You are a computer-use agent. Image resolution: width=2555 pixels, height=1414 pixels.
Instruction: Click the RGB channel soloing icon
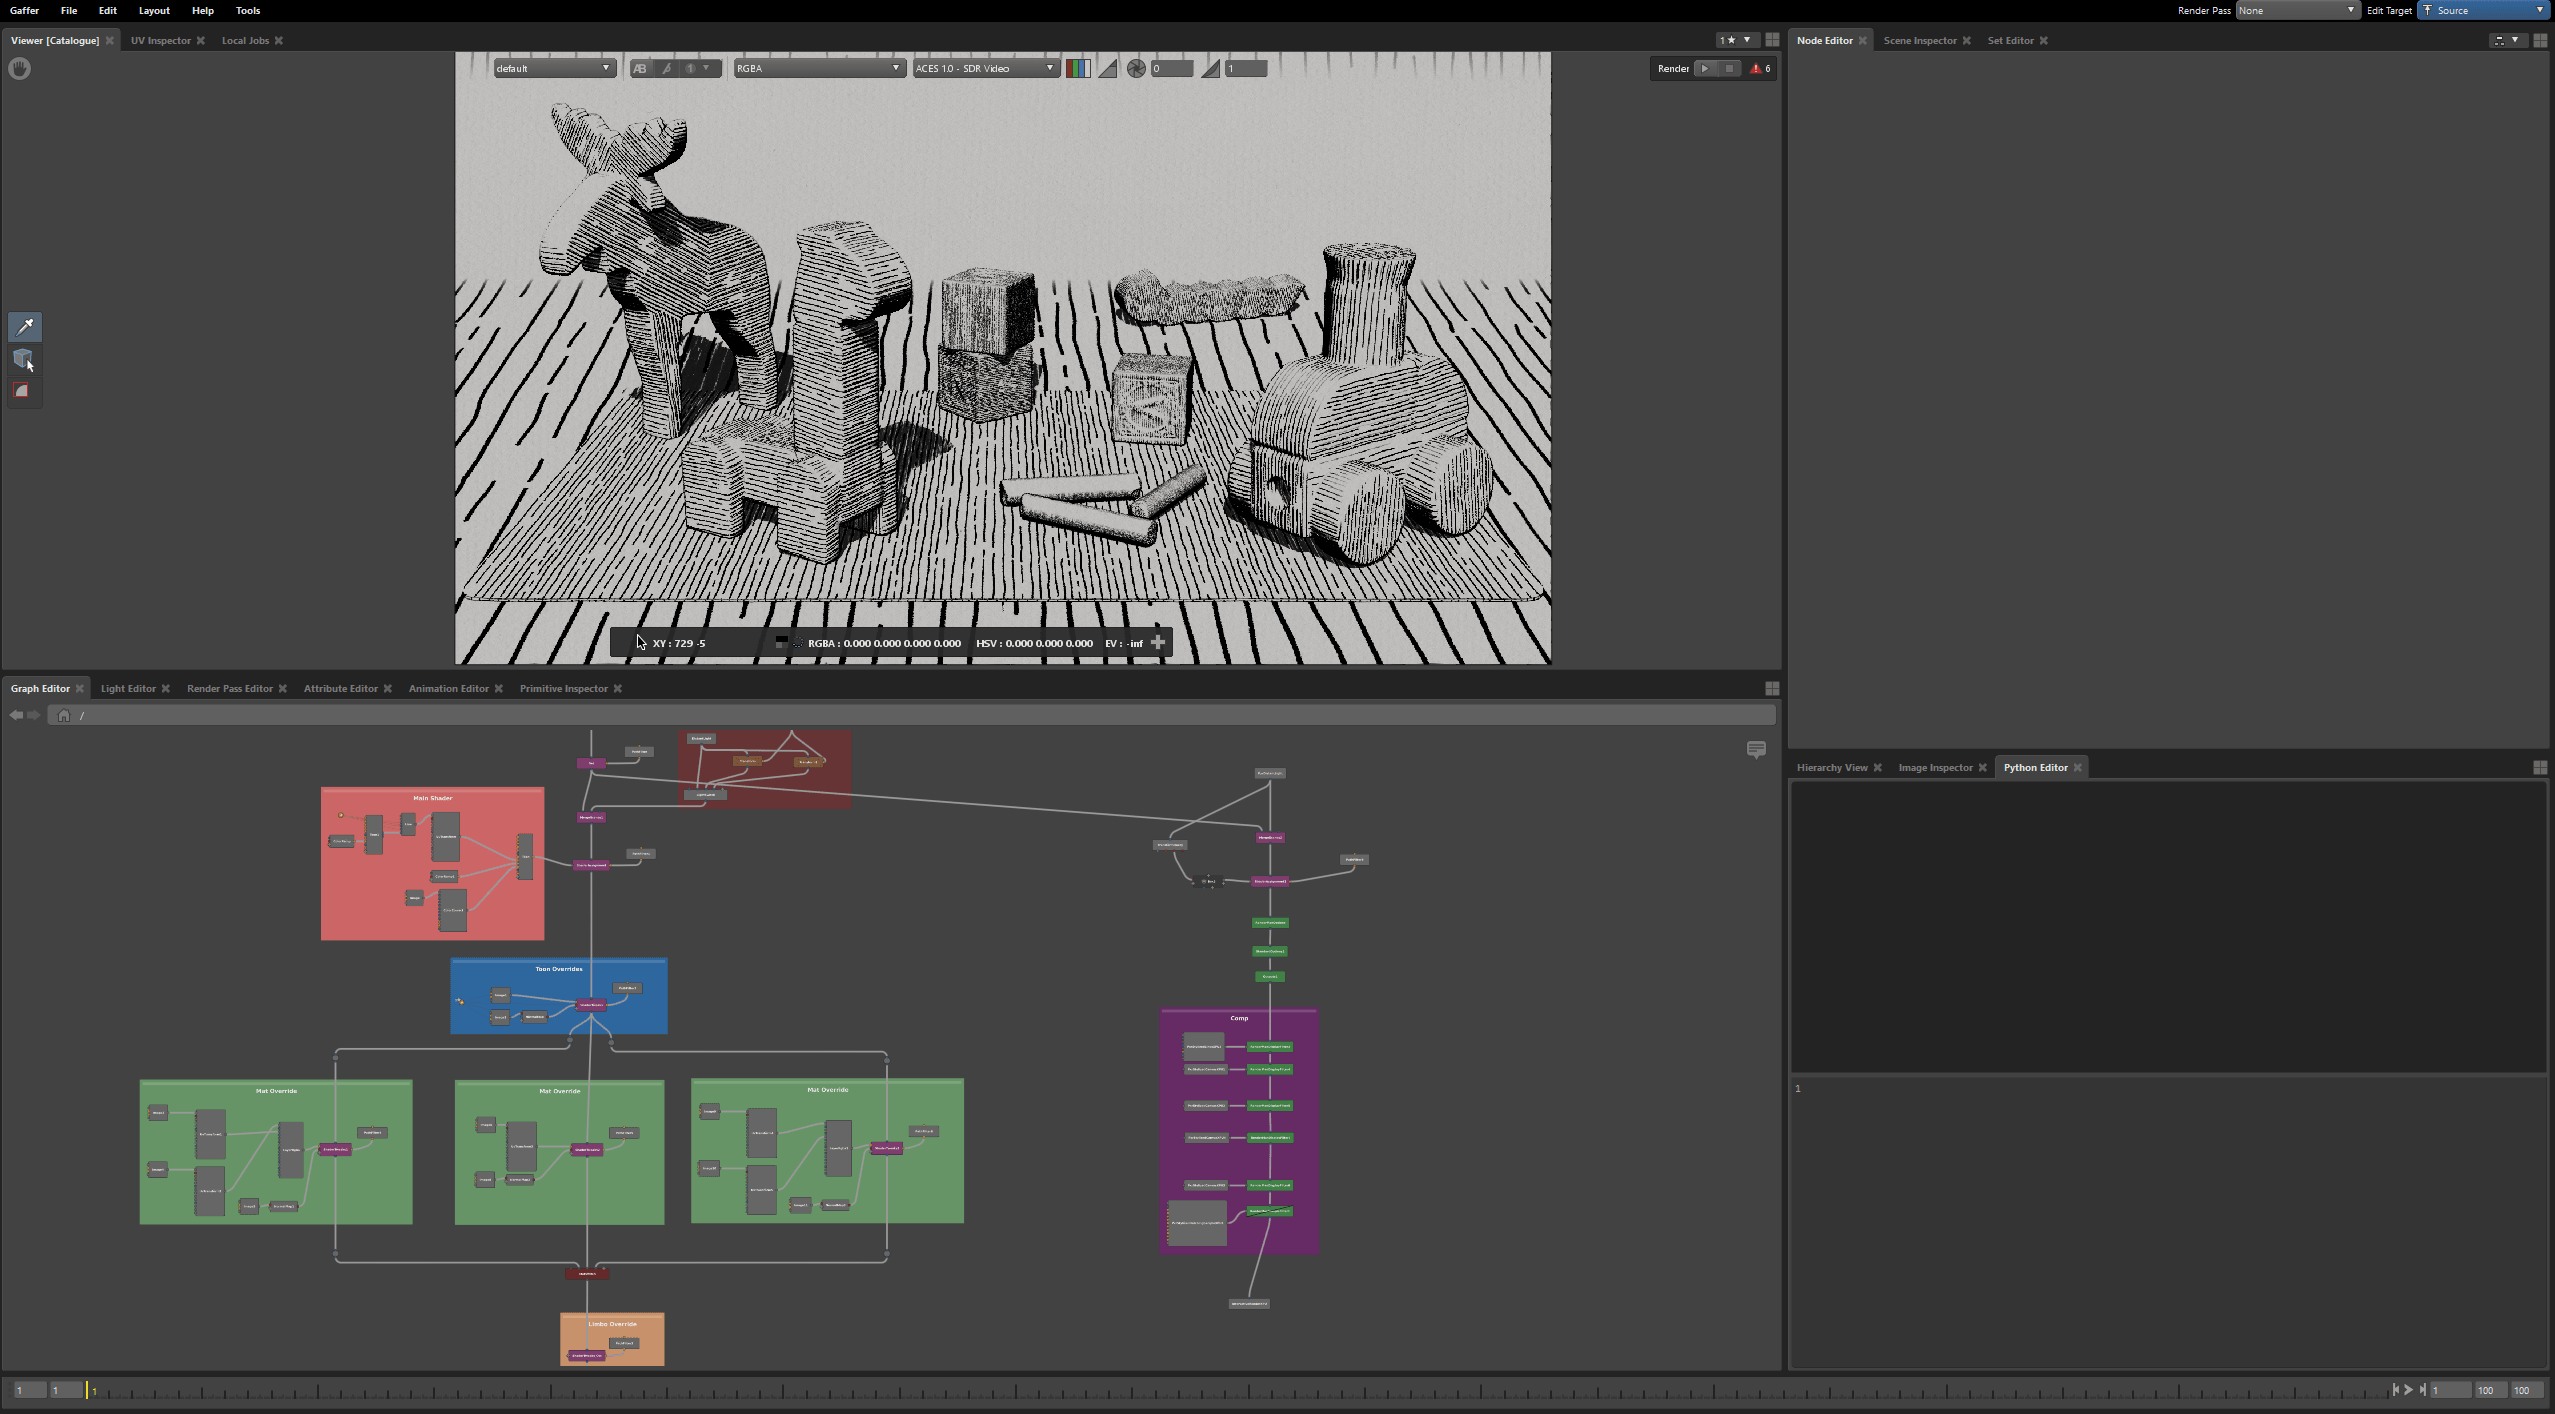coord(1078,68)
